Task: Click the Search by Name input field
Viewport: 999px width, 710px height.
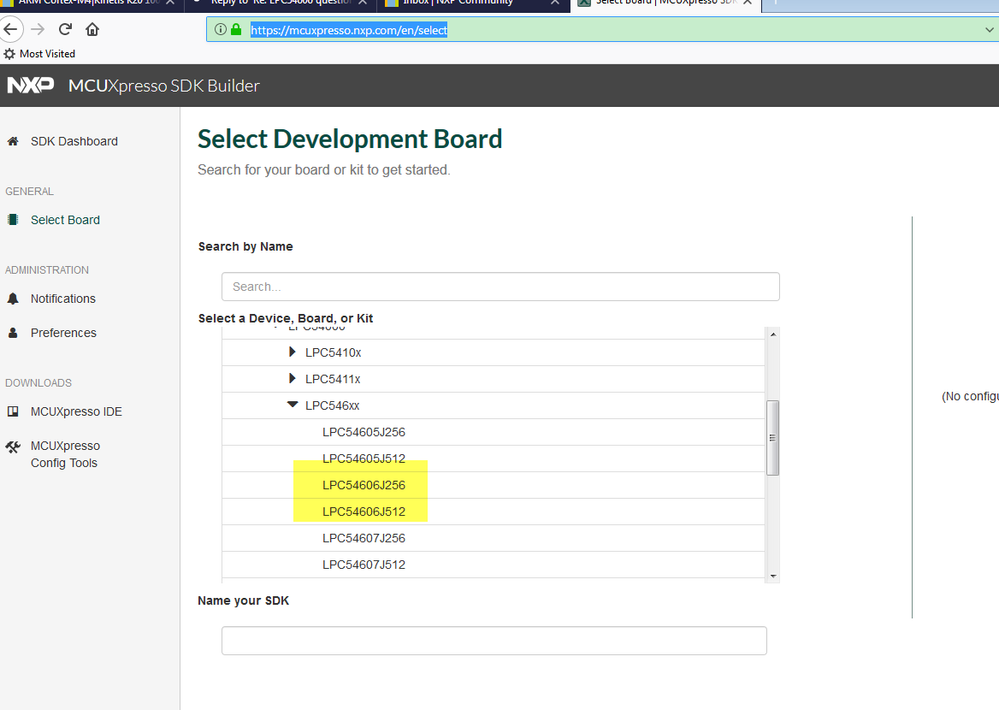Action: [500, 287]
